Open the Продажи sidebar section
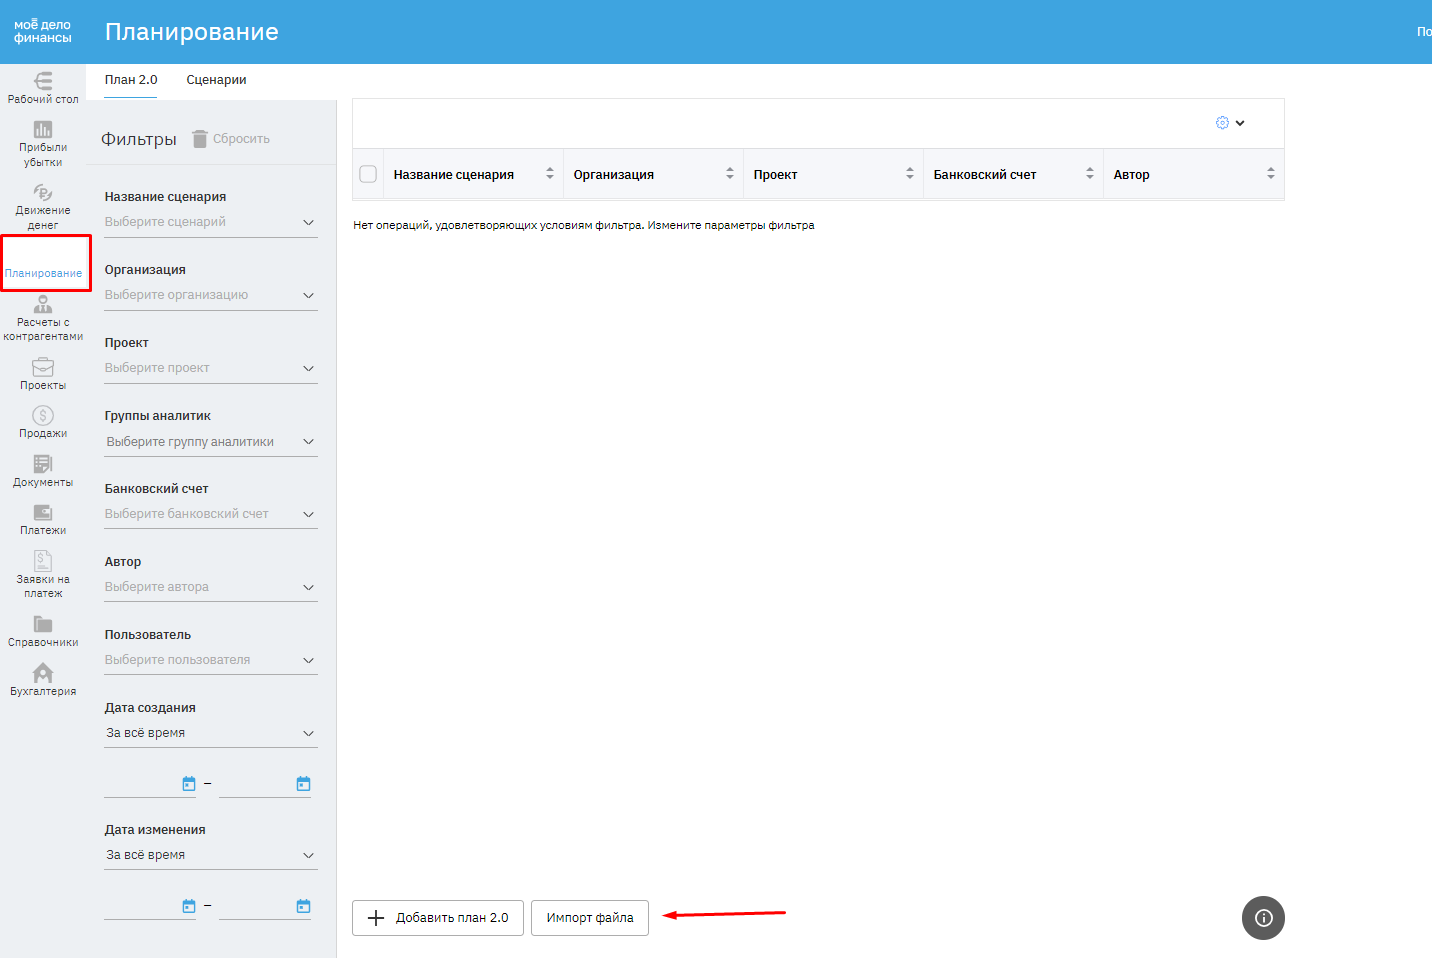The width and height of the screenshot is (1432, 958). click(43, 423)
